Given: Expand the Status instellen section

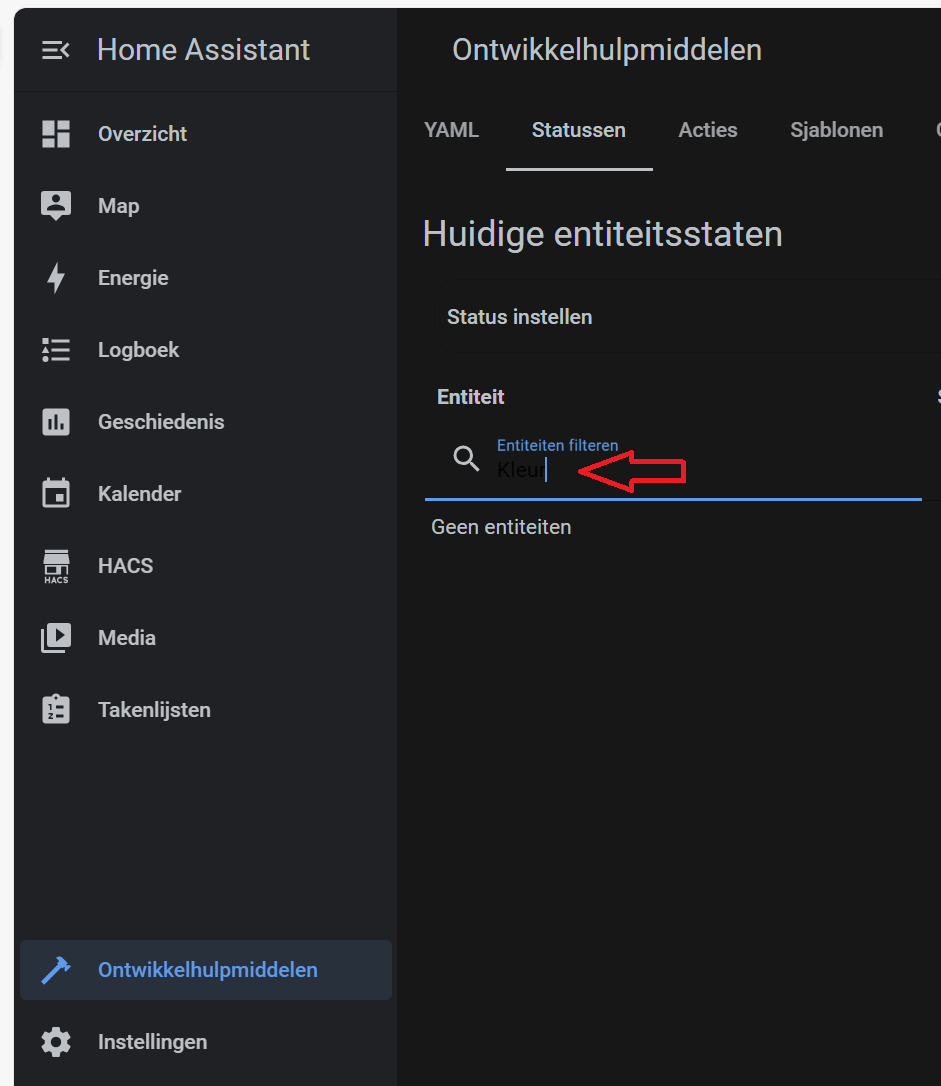Looking at the screenshot, I should (520, 317).
